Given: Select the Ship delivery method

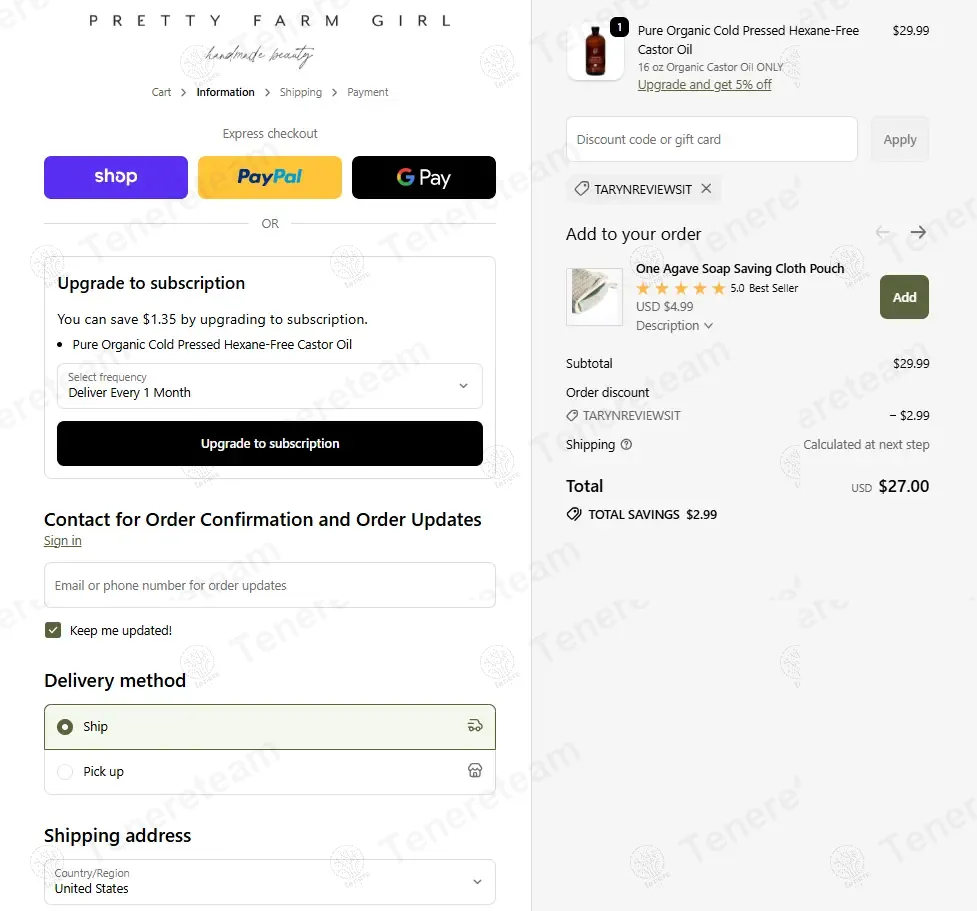Looking at the screenshot, I should 270,727.
